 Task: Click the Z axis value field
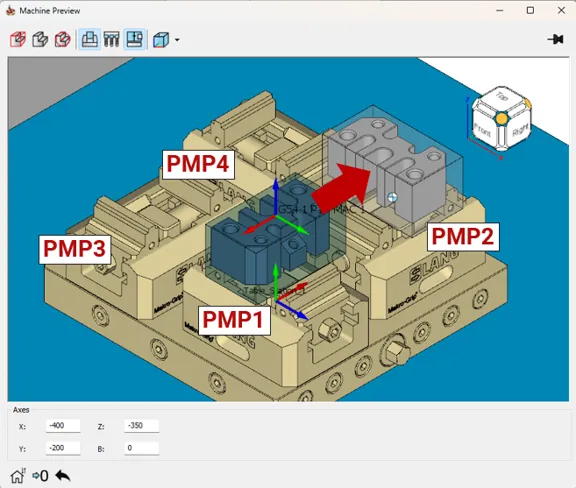click(x=142, y=426)
